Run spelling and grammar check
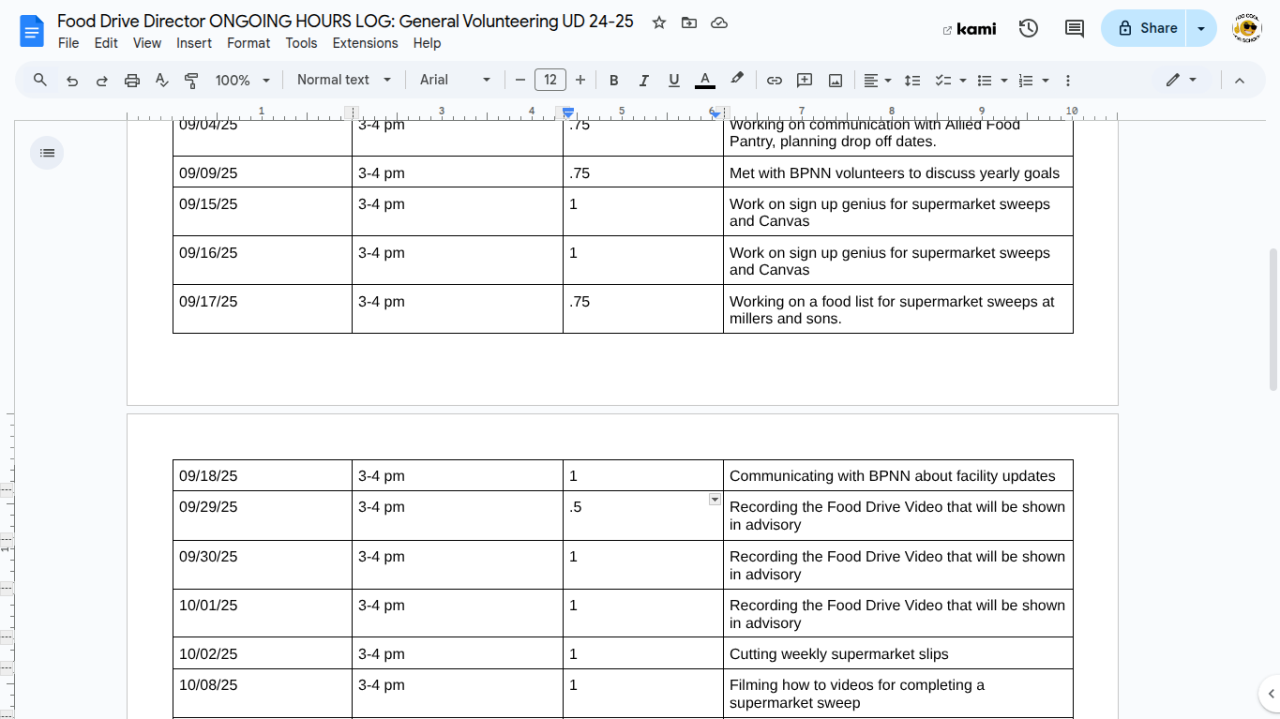The image size is (1280, 719). [x=162, y=80]
